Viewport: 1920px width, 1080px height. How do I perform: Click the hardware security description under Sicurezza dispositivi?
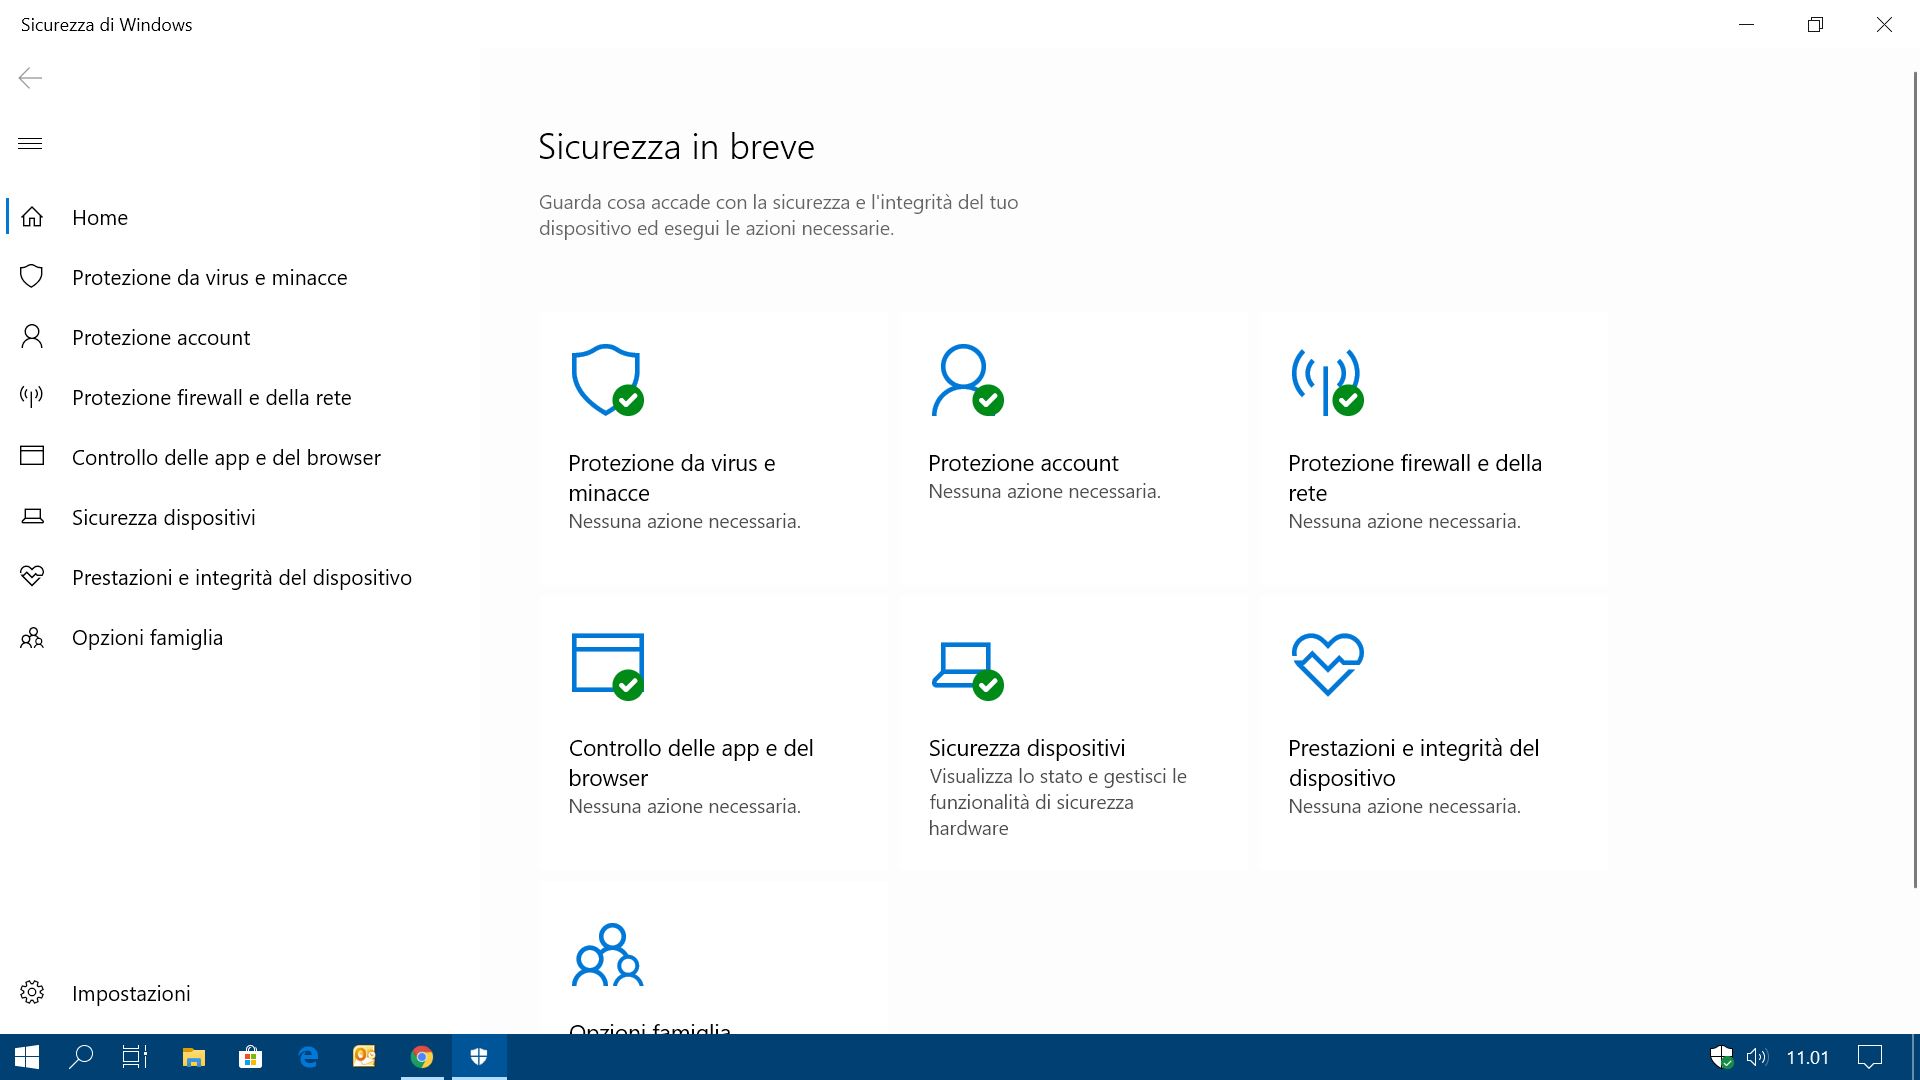1058,802
